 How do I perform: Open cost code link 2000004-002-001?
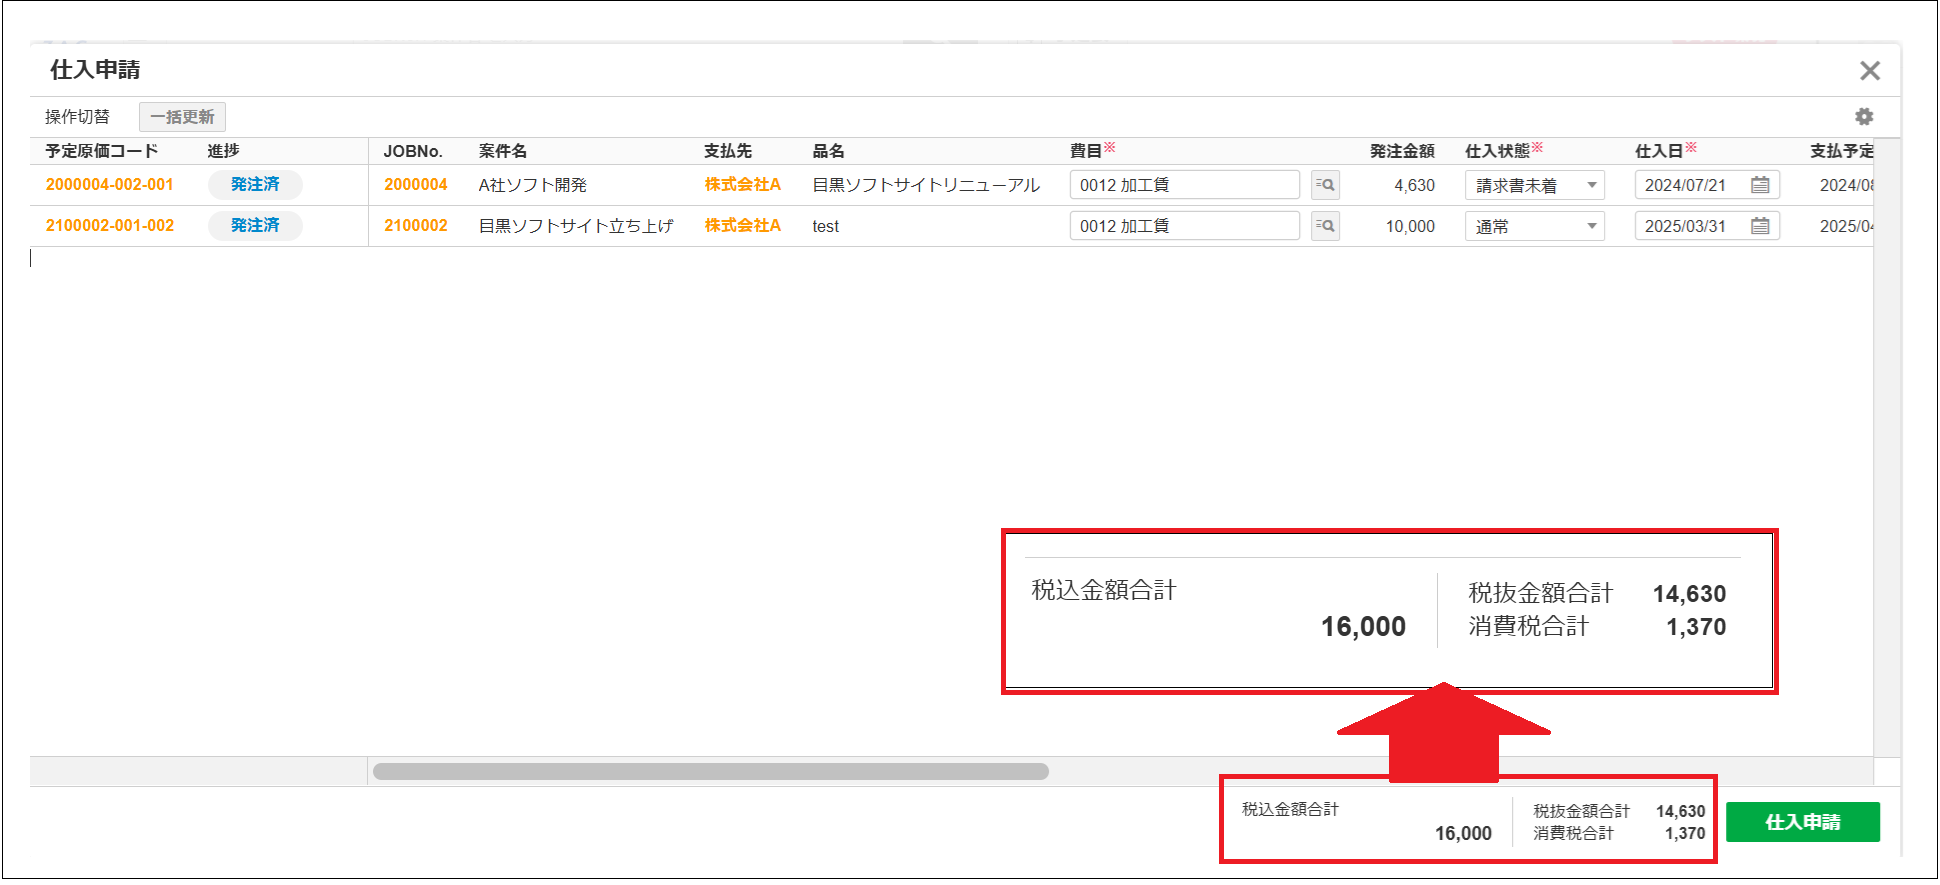(110, 185)
